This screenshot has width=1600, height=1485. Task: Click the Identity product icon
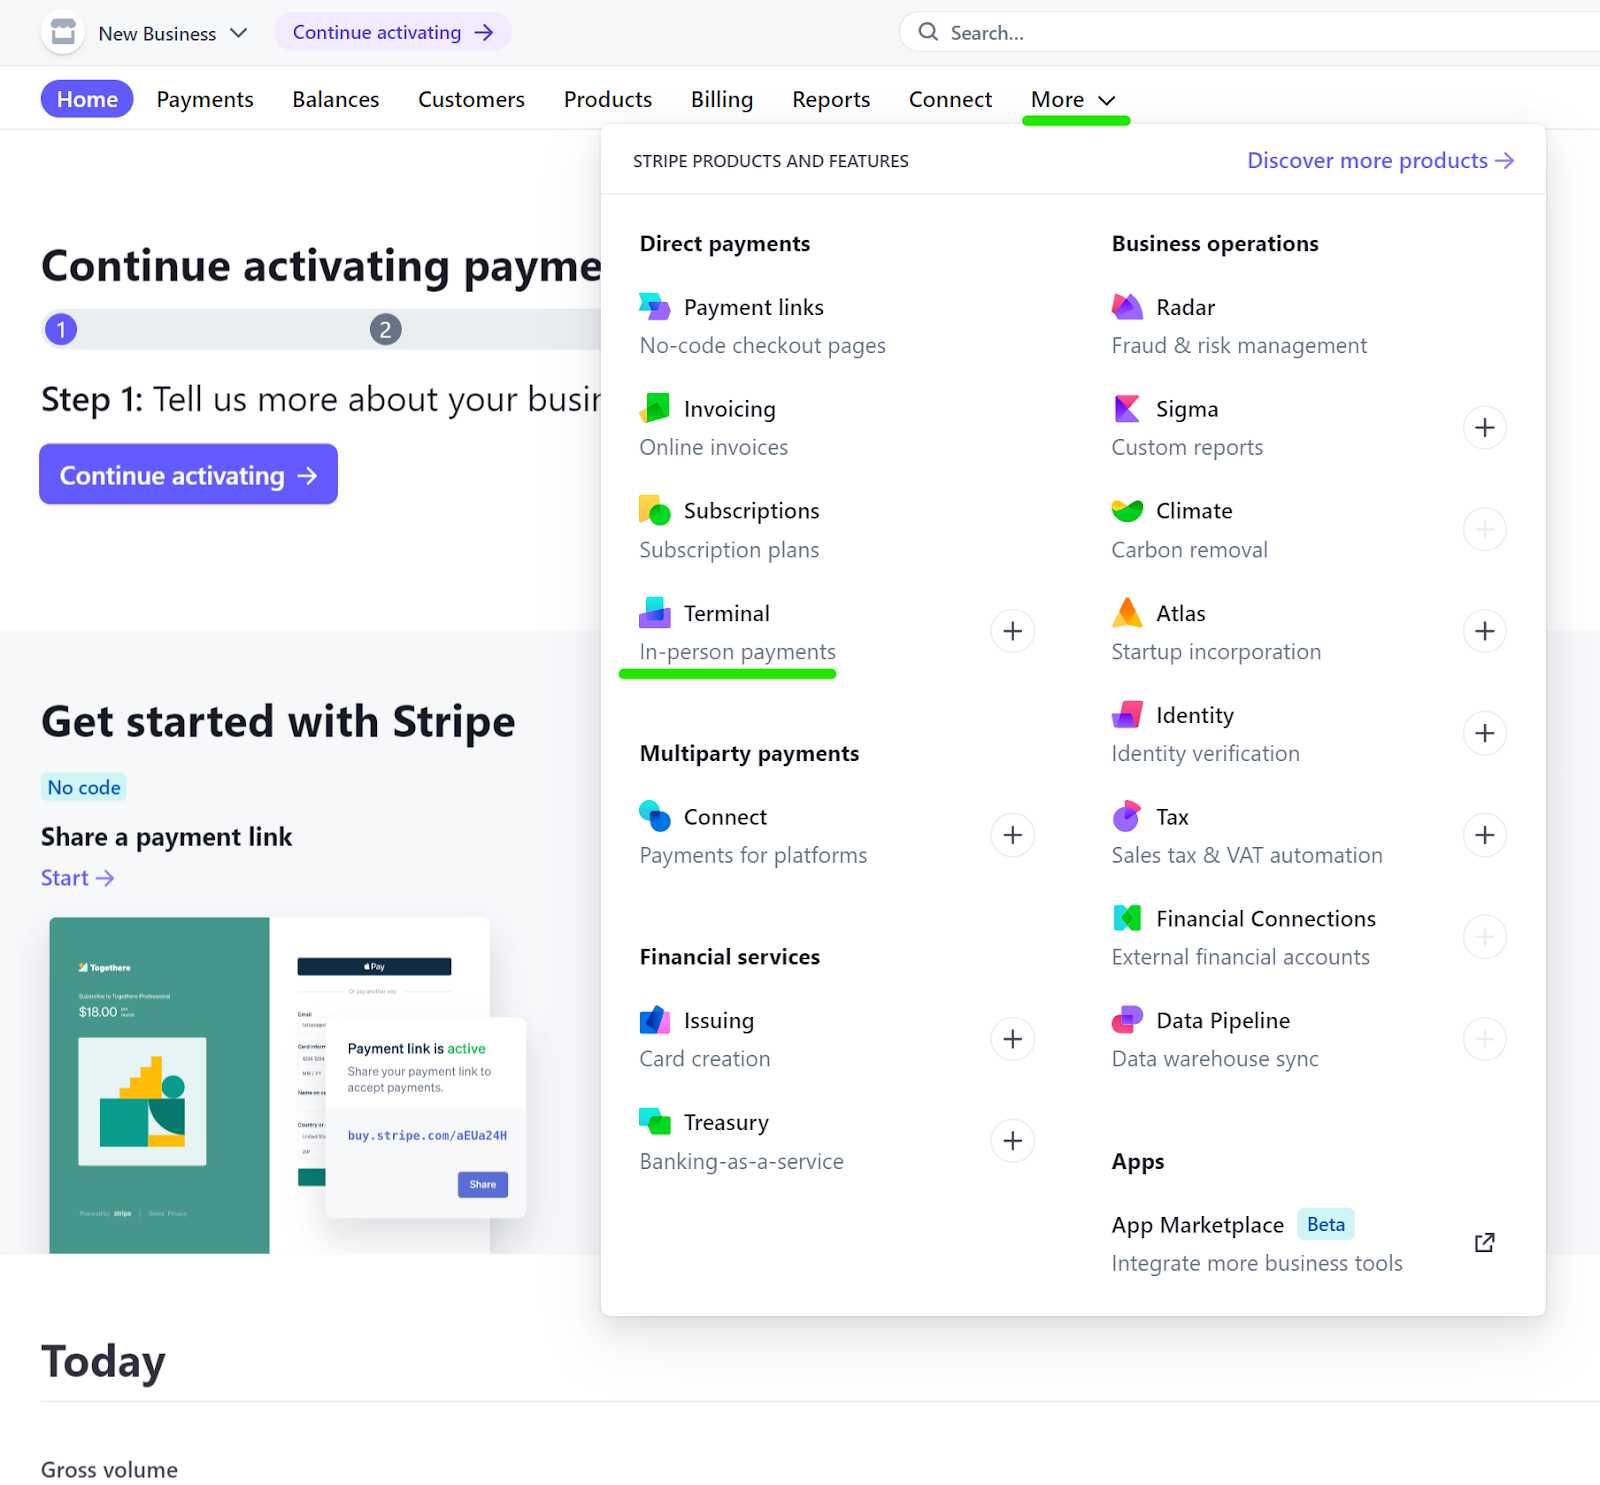(1127, 714)
